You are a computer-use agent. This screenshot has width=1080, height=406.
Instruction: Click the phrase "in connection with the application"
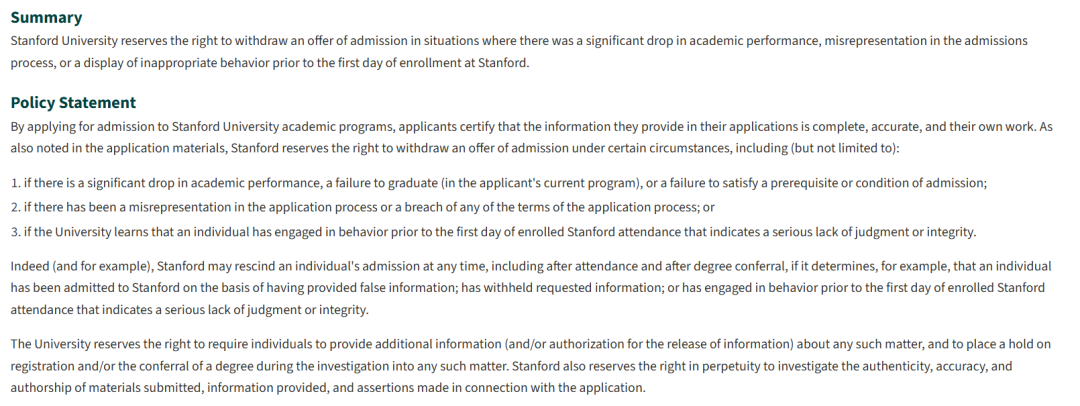click(549, 387)
